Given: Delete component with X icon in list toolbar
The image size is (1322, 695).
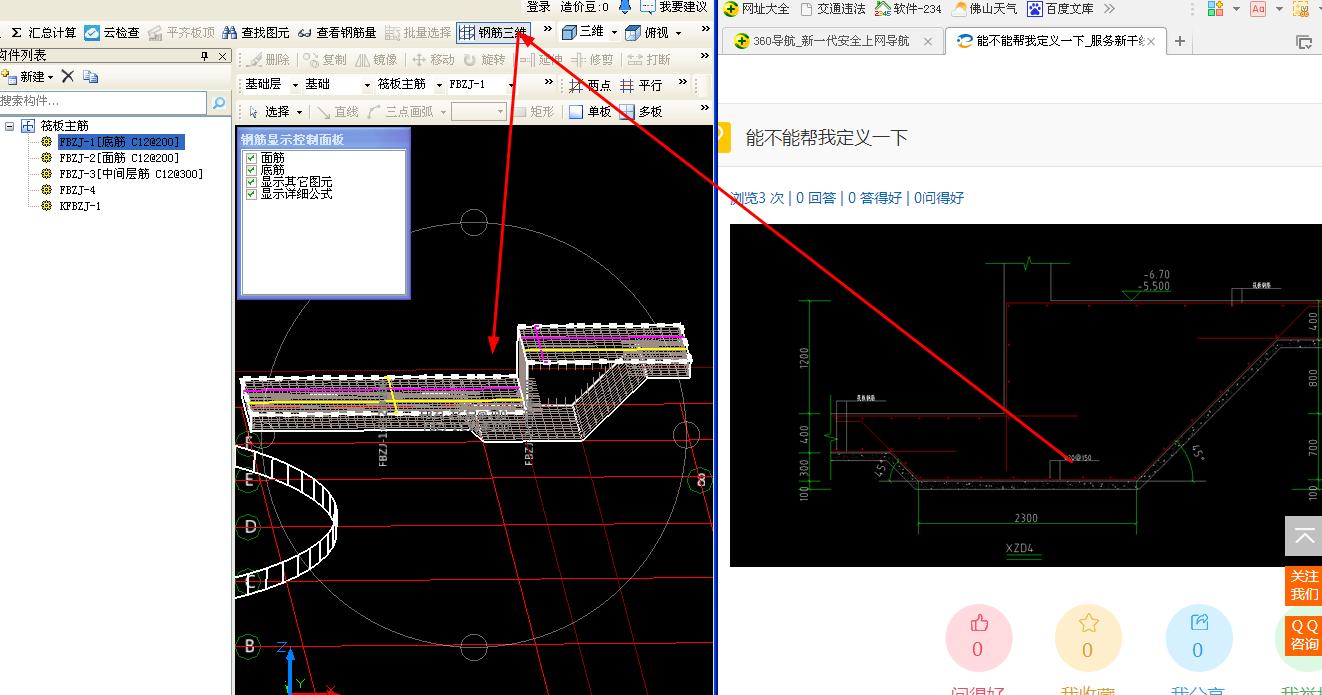Looking at the screenshot, I should 68,77.
